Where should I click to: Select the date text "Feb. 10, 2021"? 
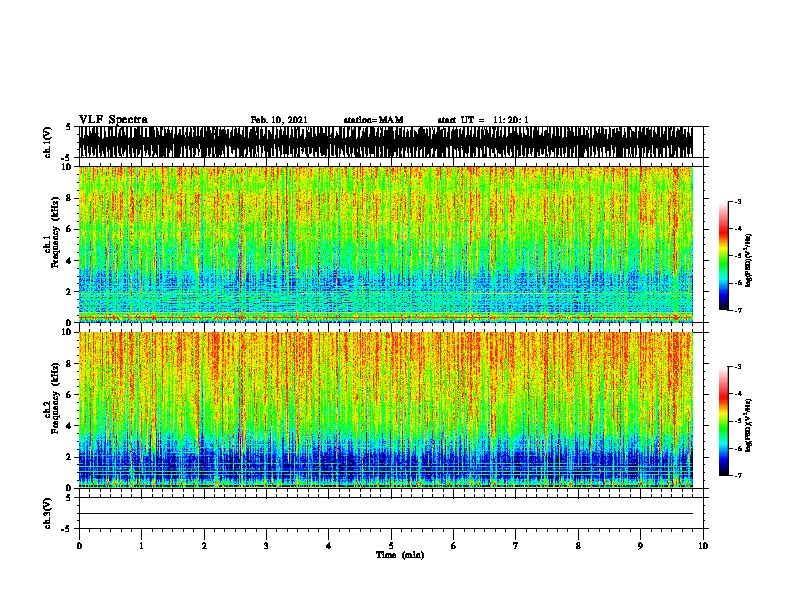(x=279, y=120)
